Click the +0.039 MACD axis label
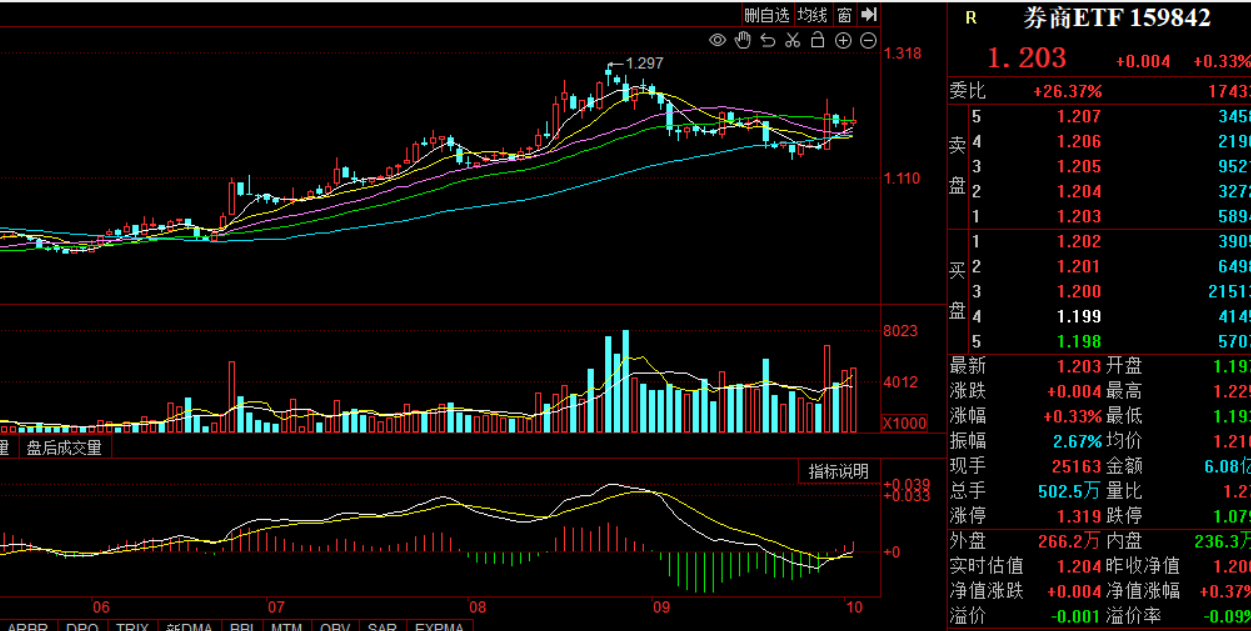This screenshot has height=631, width=1251. point(907,484)
